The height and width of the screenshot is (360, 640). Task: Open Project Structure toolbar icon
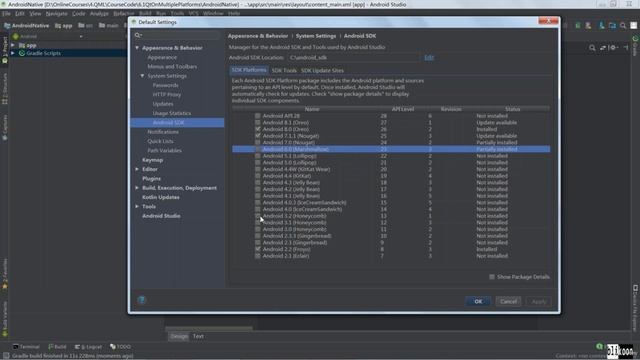point(612,25)
